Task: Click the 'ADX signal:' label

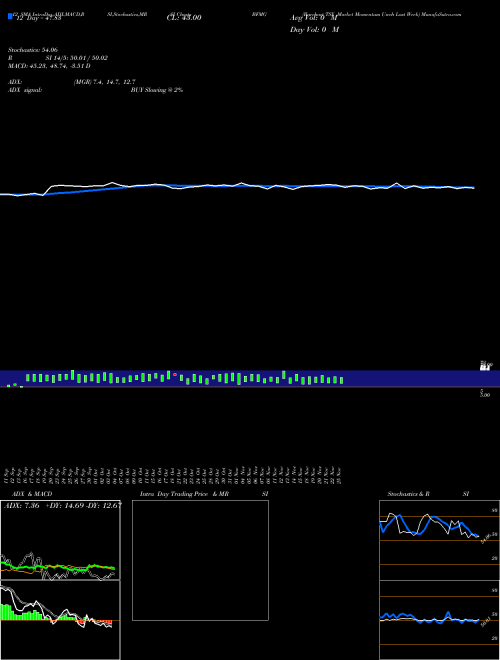Action: (25, 90)
